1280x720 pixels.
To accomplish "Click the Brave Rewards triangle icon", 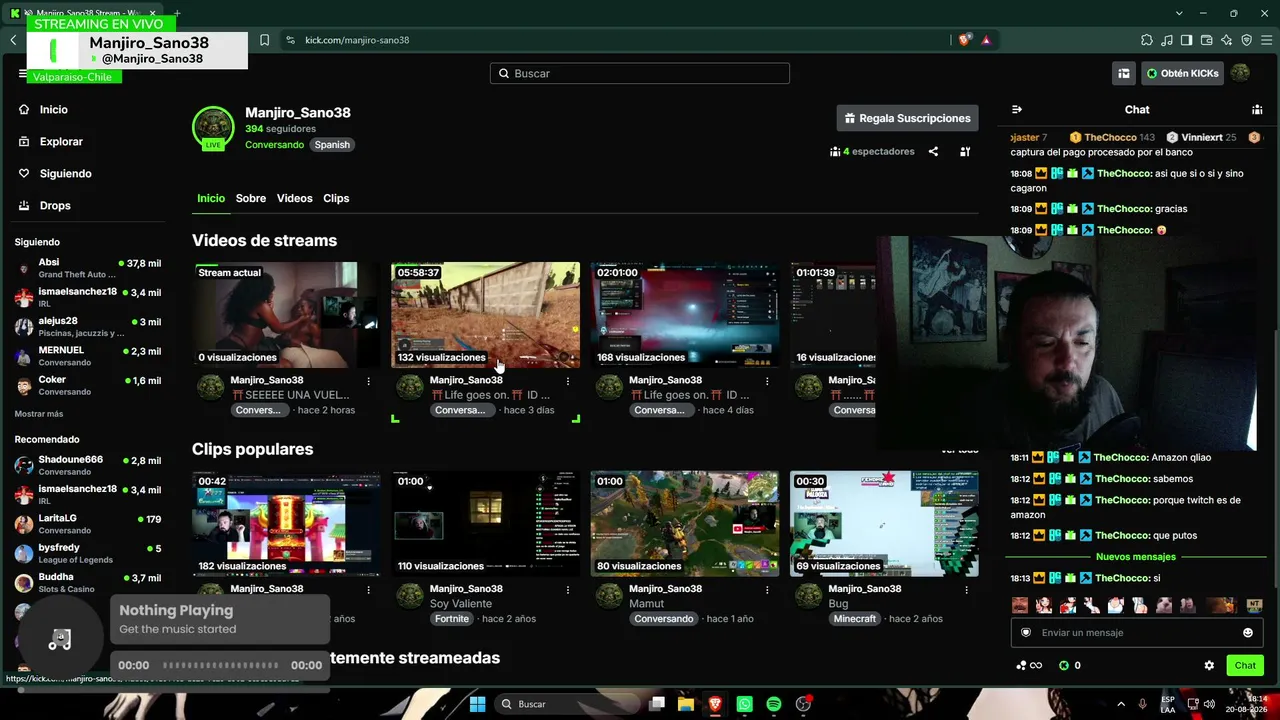I will click(x=986, y=40).
